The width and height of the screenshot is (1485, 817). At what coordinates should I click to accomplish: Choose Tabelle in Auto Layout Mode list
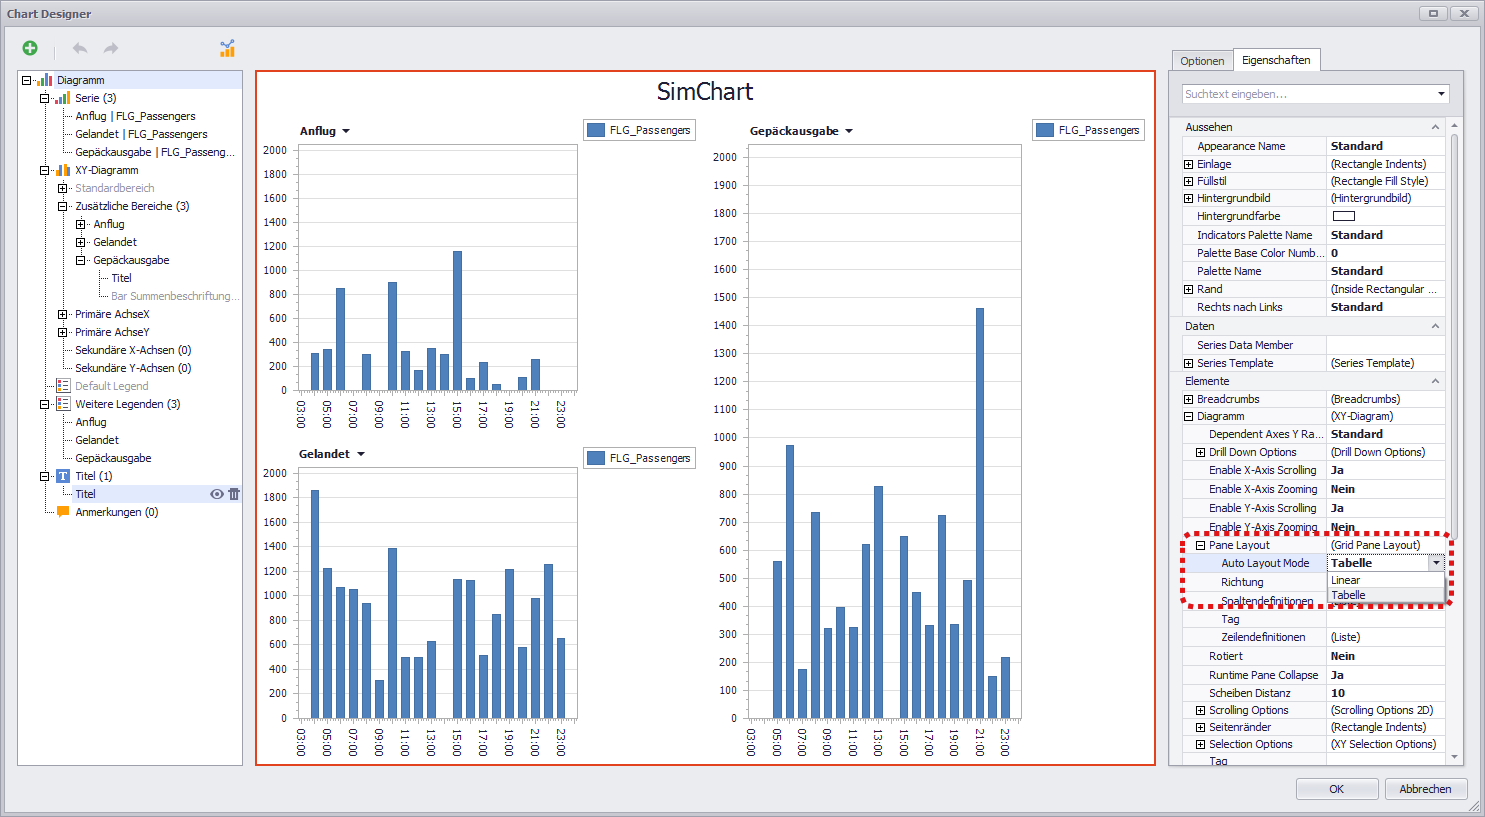coord(1386,595)
